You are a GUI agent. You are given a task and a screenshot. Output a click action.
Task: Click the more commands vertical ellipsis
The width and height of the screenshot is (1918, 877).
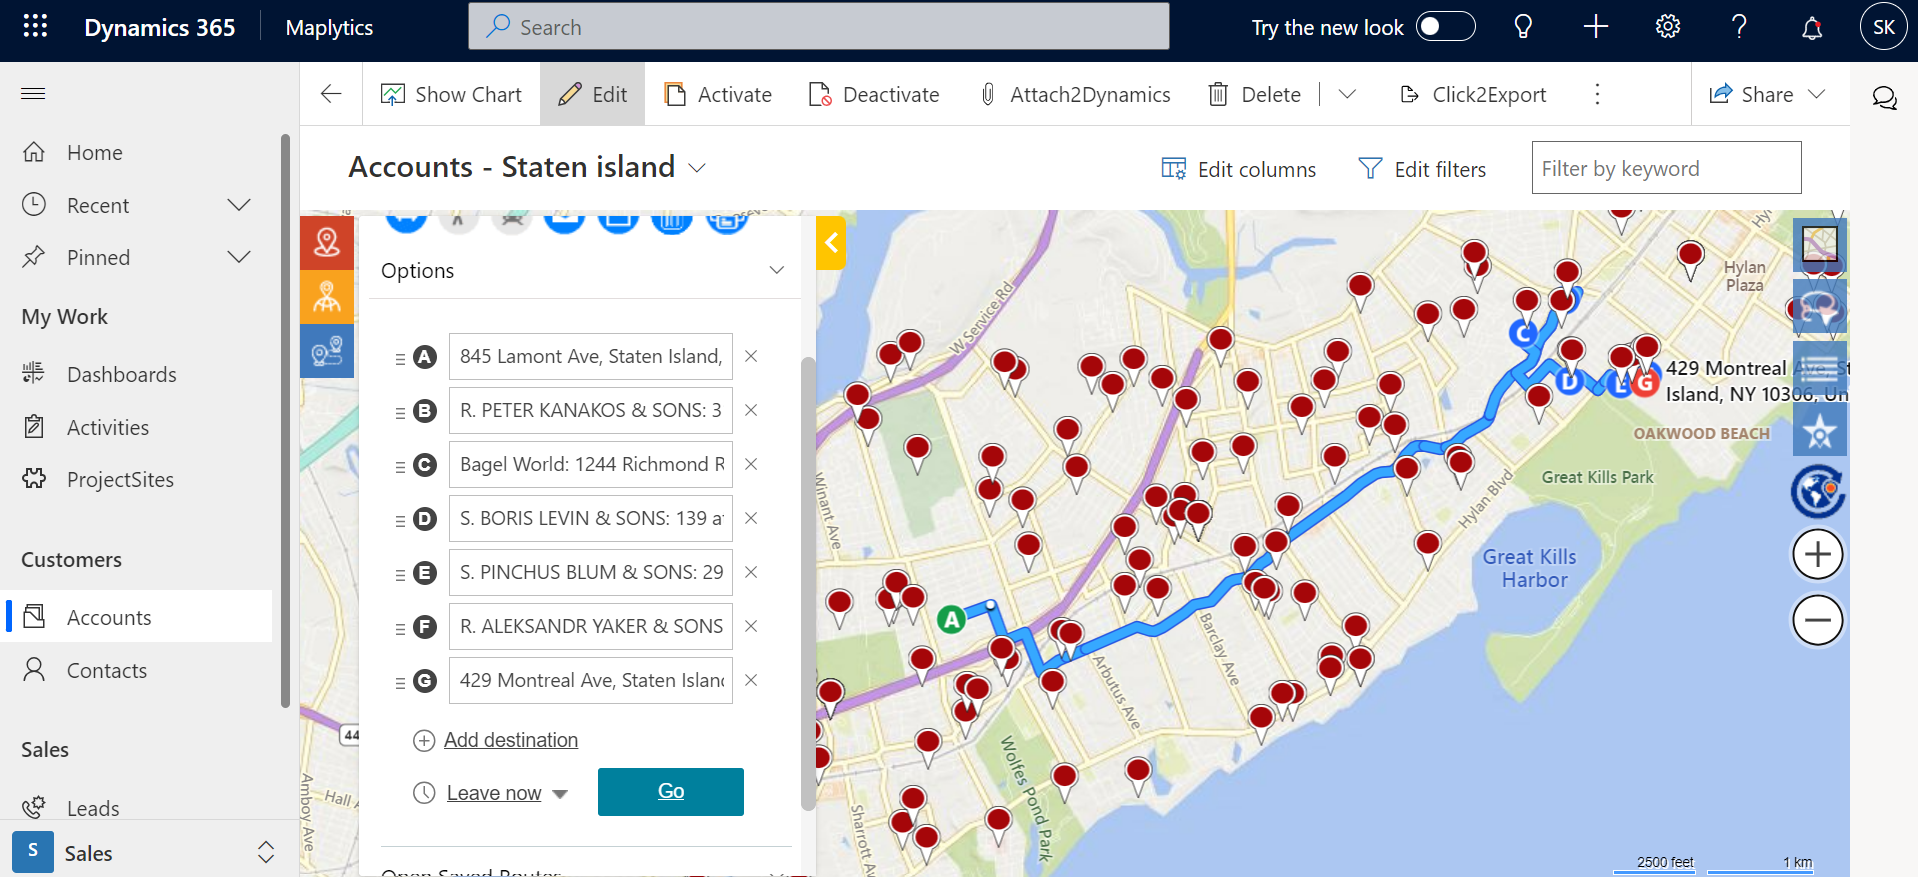point(1597,94)
